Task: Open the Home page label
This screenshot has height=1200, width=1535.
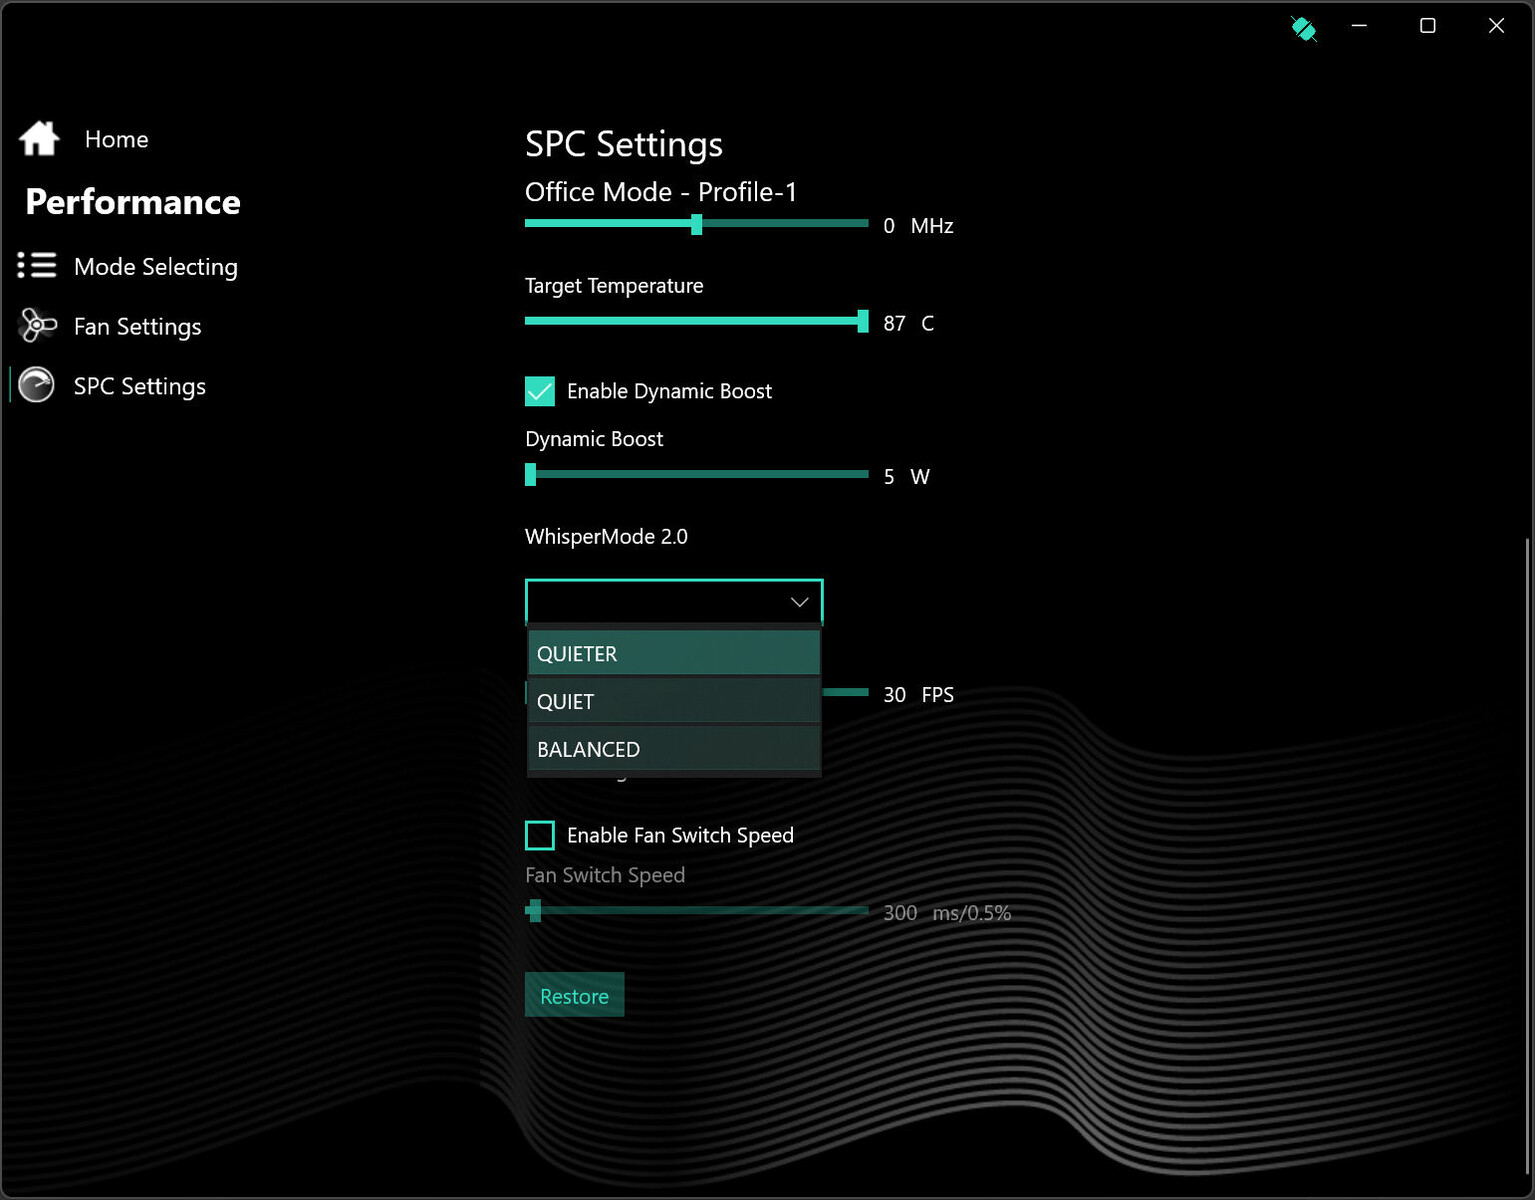Action: click(x=116, y=139)
